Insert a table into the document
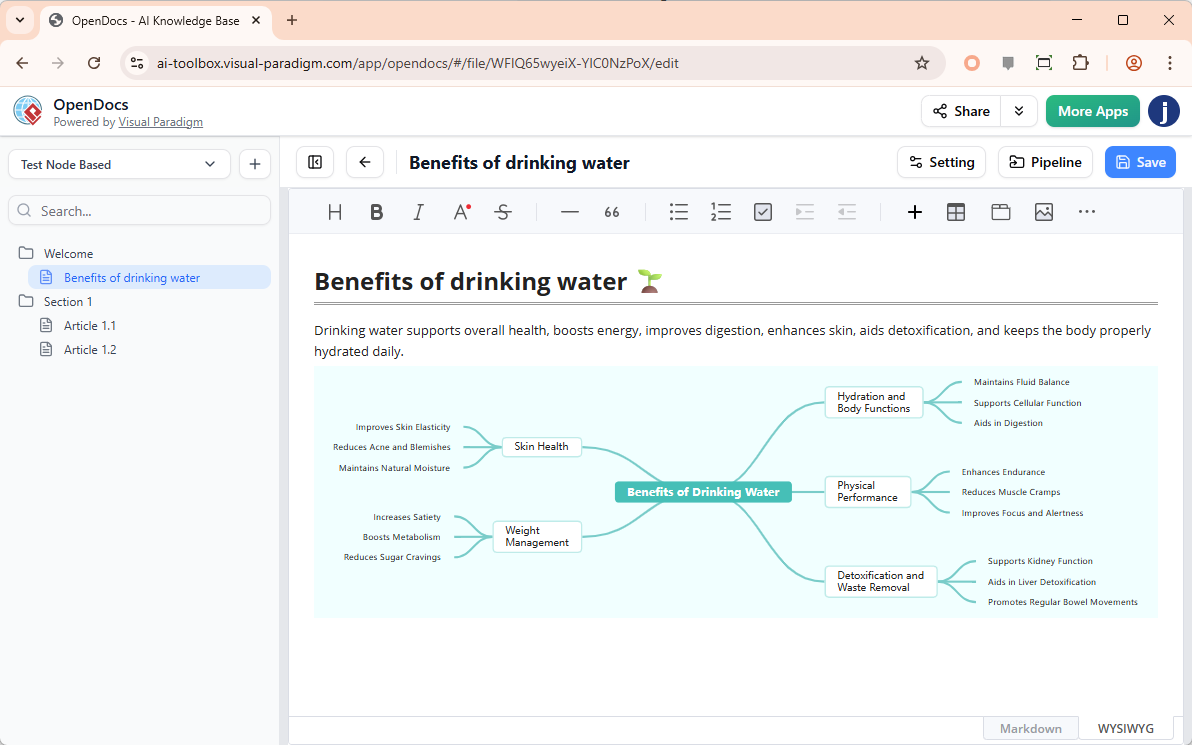Image resolution: width=1192 pixels, height=745 pixels. (x=956, y=212)
